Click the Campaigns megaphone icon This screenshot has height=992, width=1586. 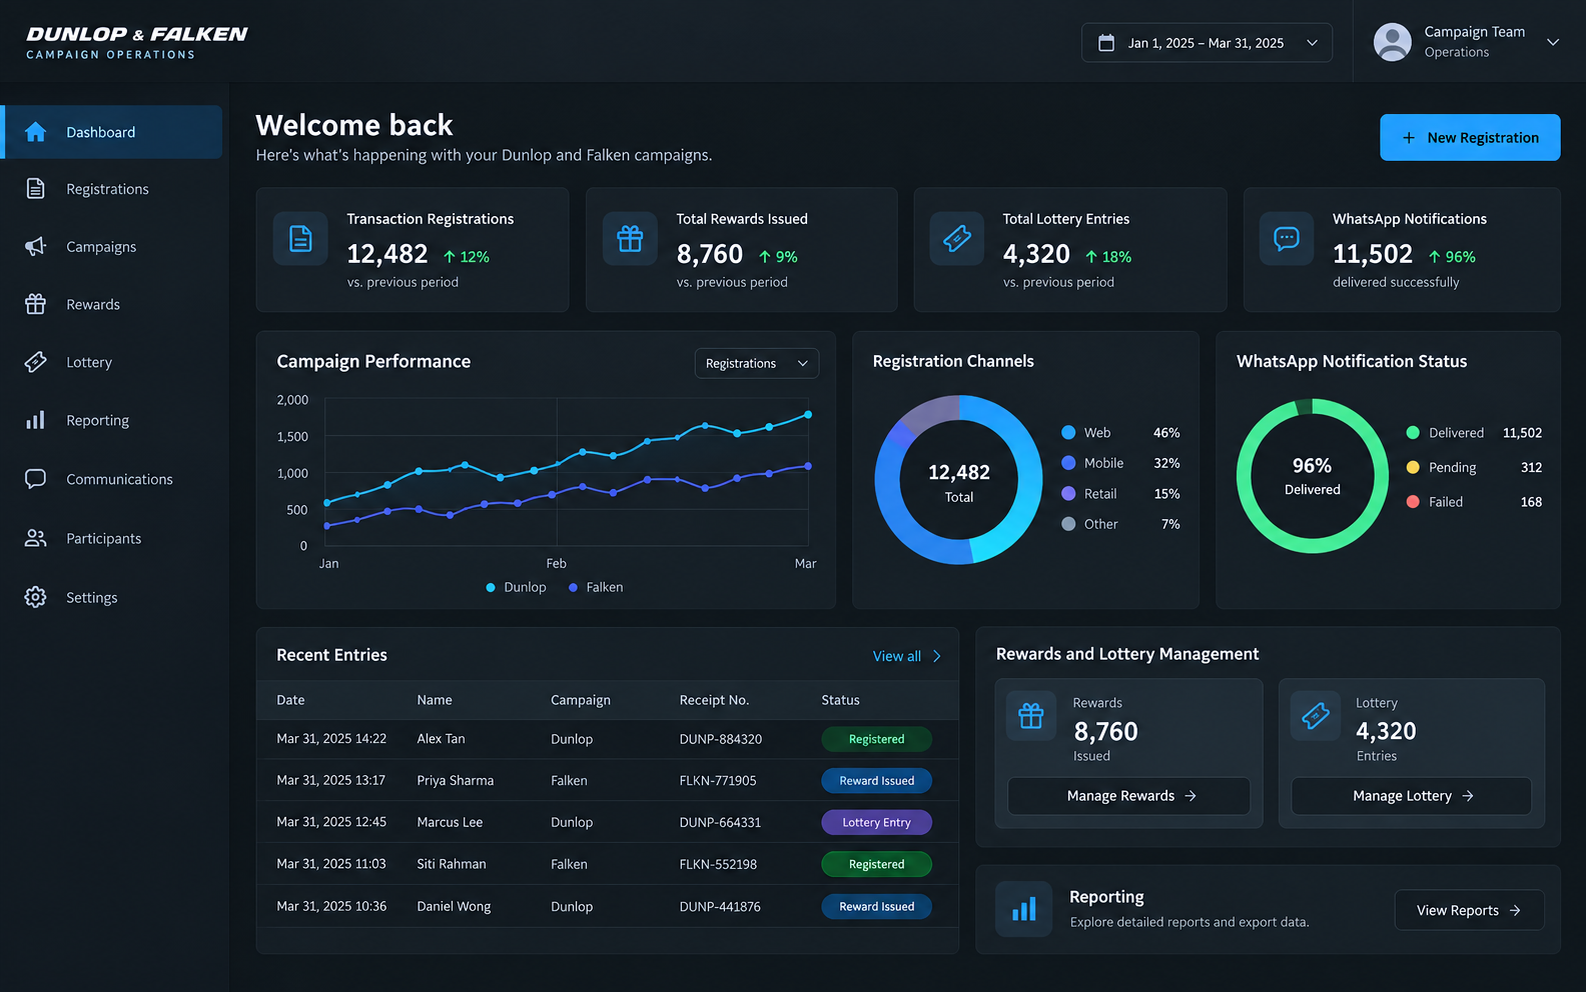[x=36, y=246]
